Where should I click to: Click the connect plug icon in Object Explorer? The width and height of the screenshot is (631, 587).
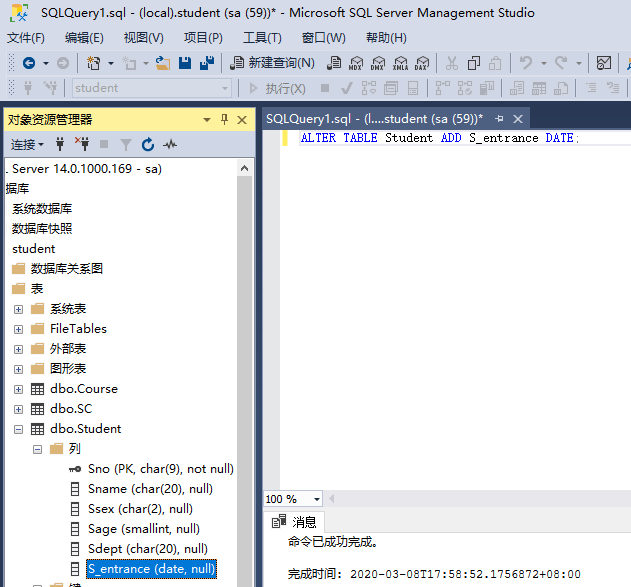click(60, 144)
